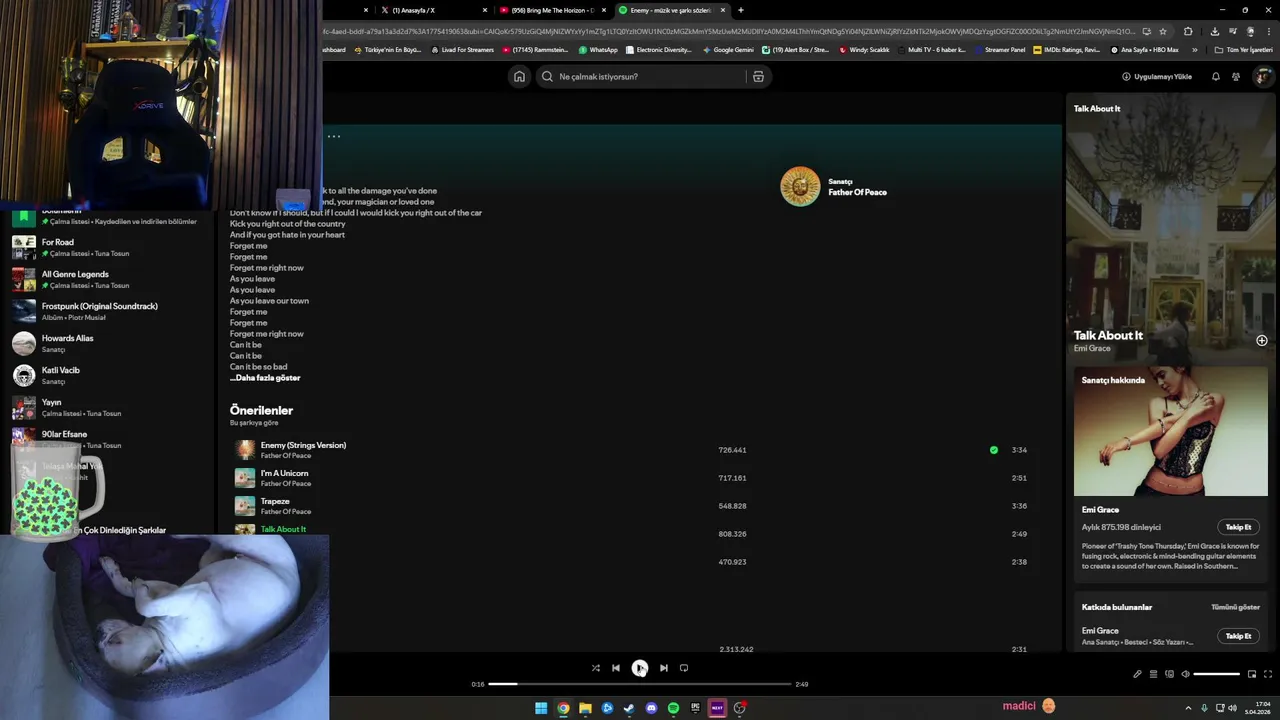
Task: Open Discord from taskbar
Action: (x=651, y=708)
